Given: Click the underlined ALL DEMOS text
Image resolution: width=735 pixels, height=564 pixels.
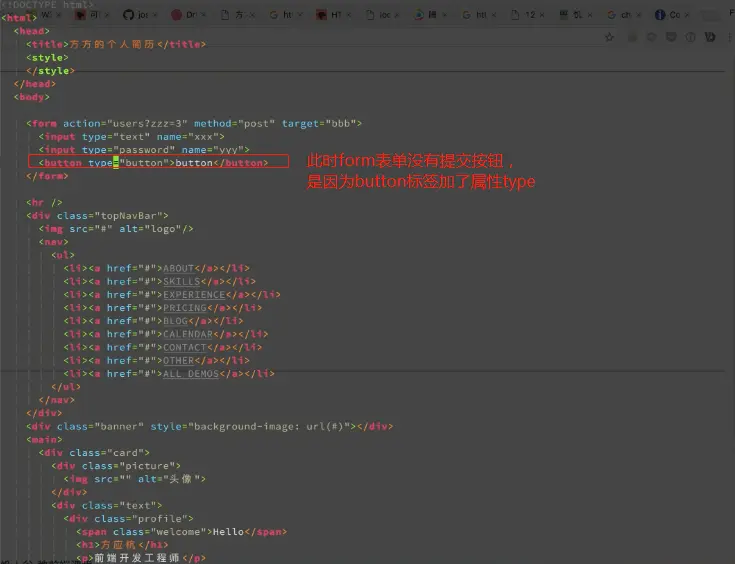Looking at the screenshot, I should (x=191, y=374).
